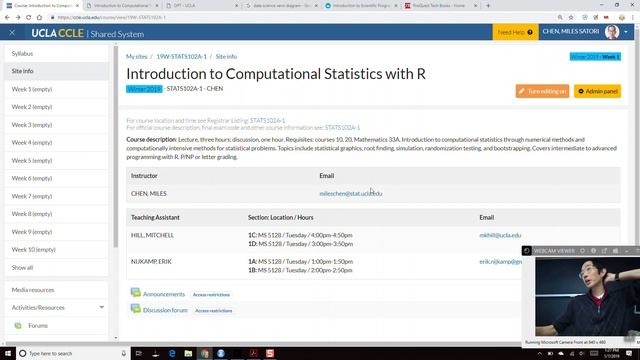Click the taskbar clock and date
The image size is (640, 360).
[612, 353]
